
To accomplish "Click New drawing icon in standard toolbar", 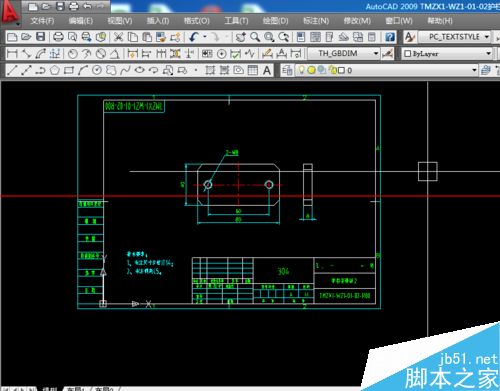I will click(x=12, y=37).
